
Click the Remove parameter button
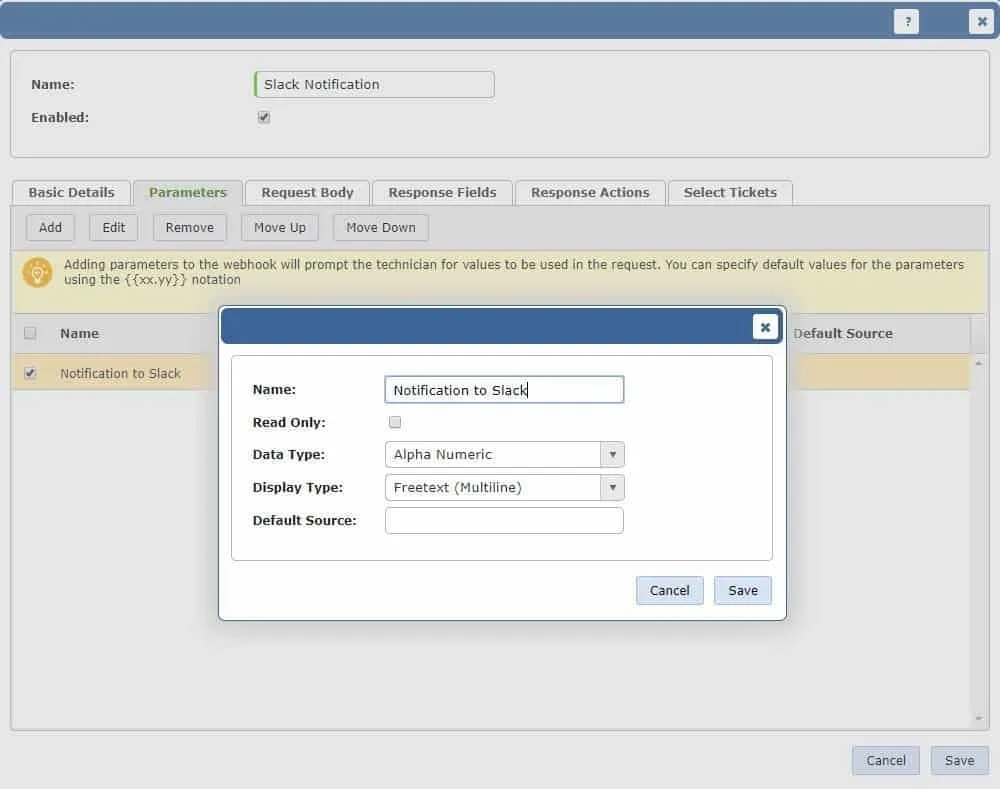[x=189, y=228]
